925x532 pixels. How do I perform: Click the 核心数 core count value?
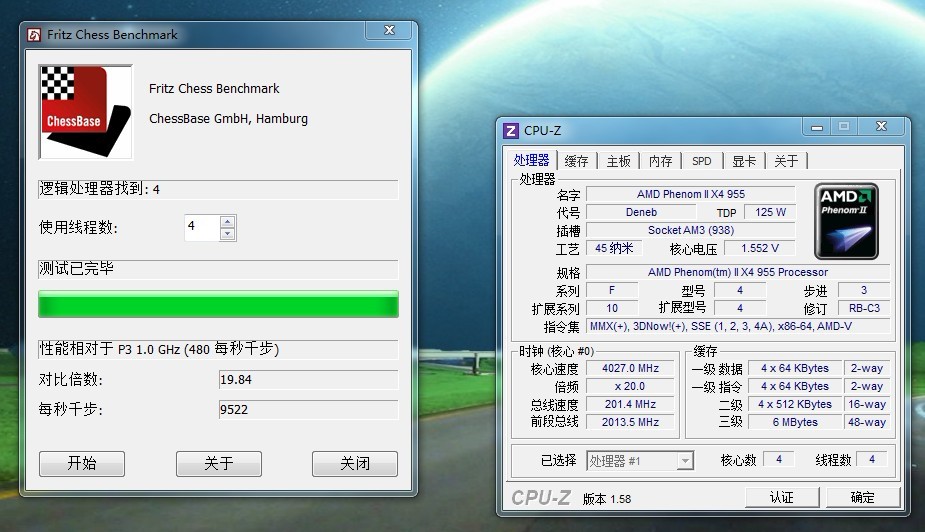(779, 459)
